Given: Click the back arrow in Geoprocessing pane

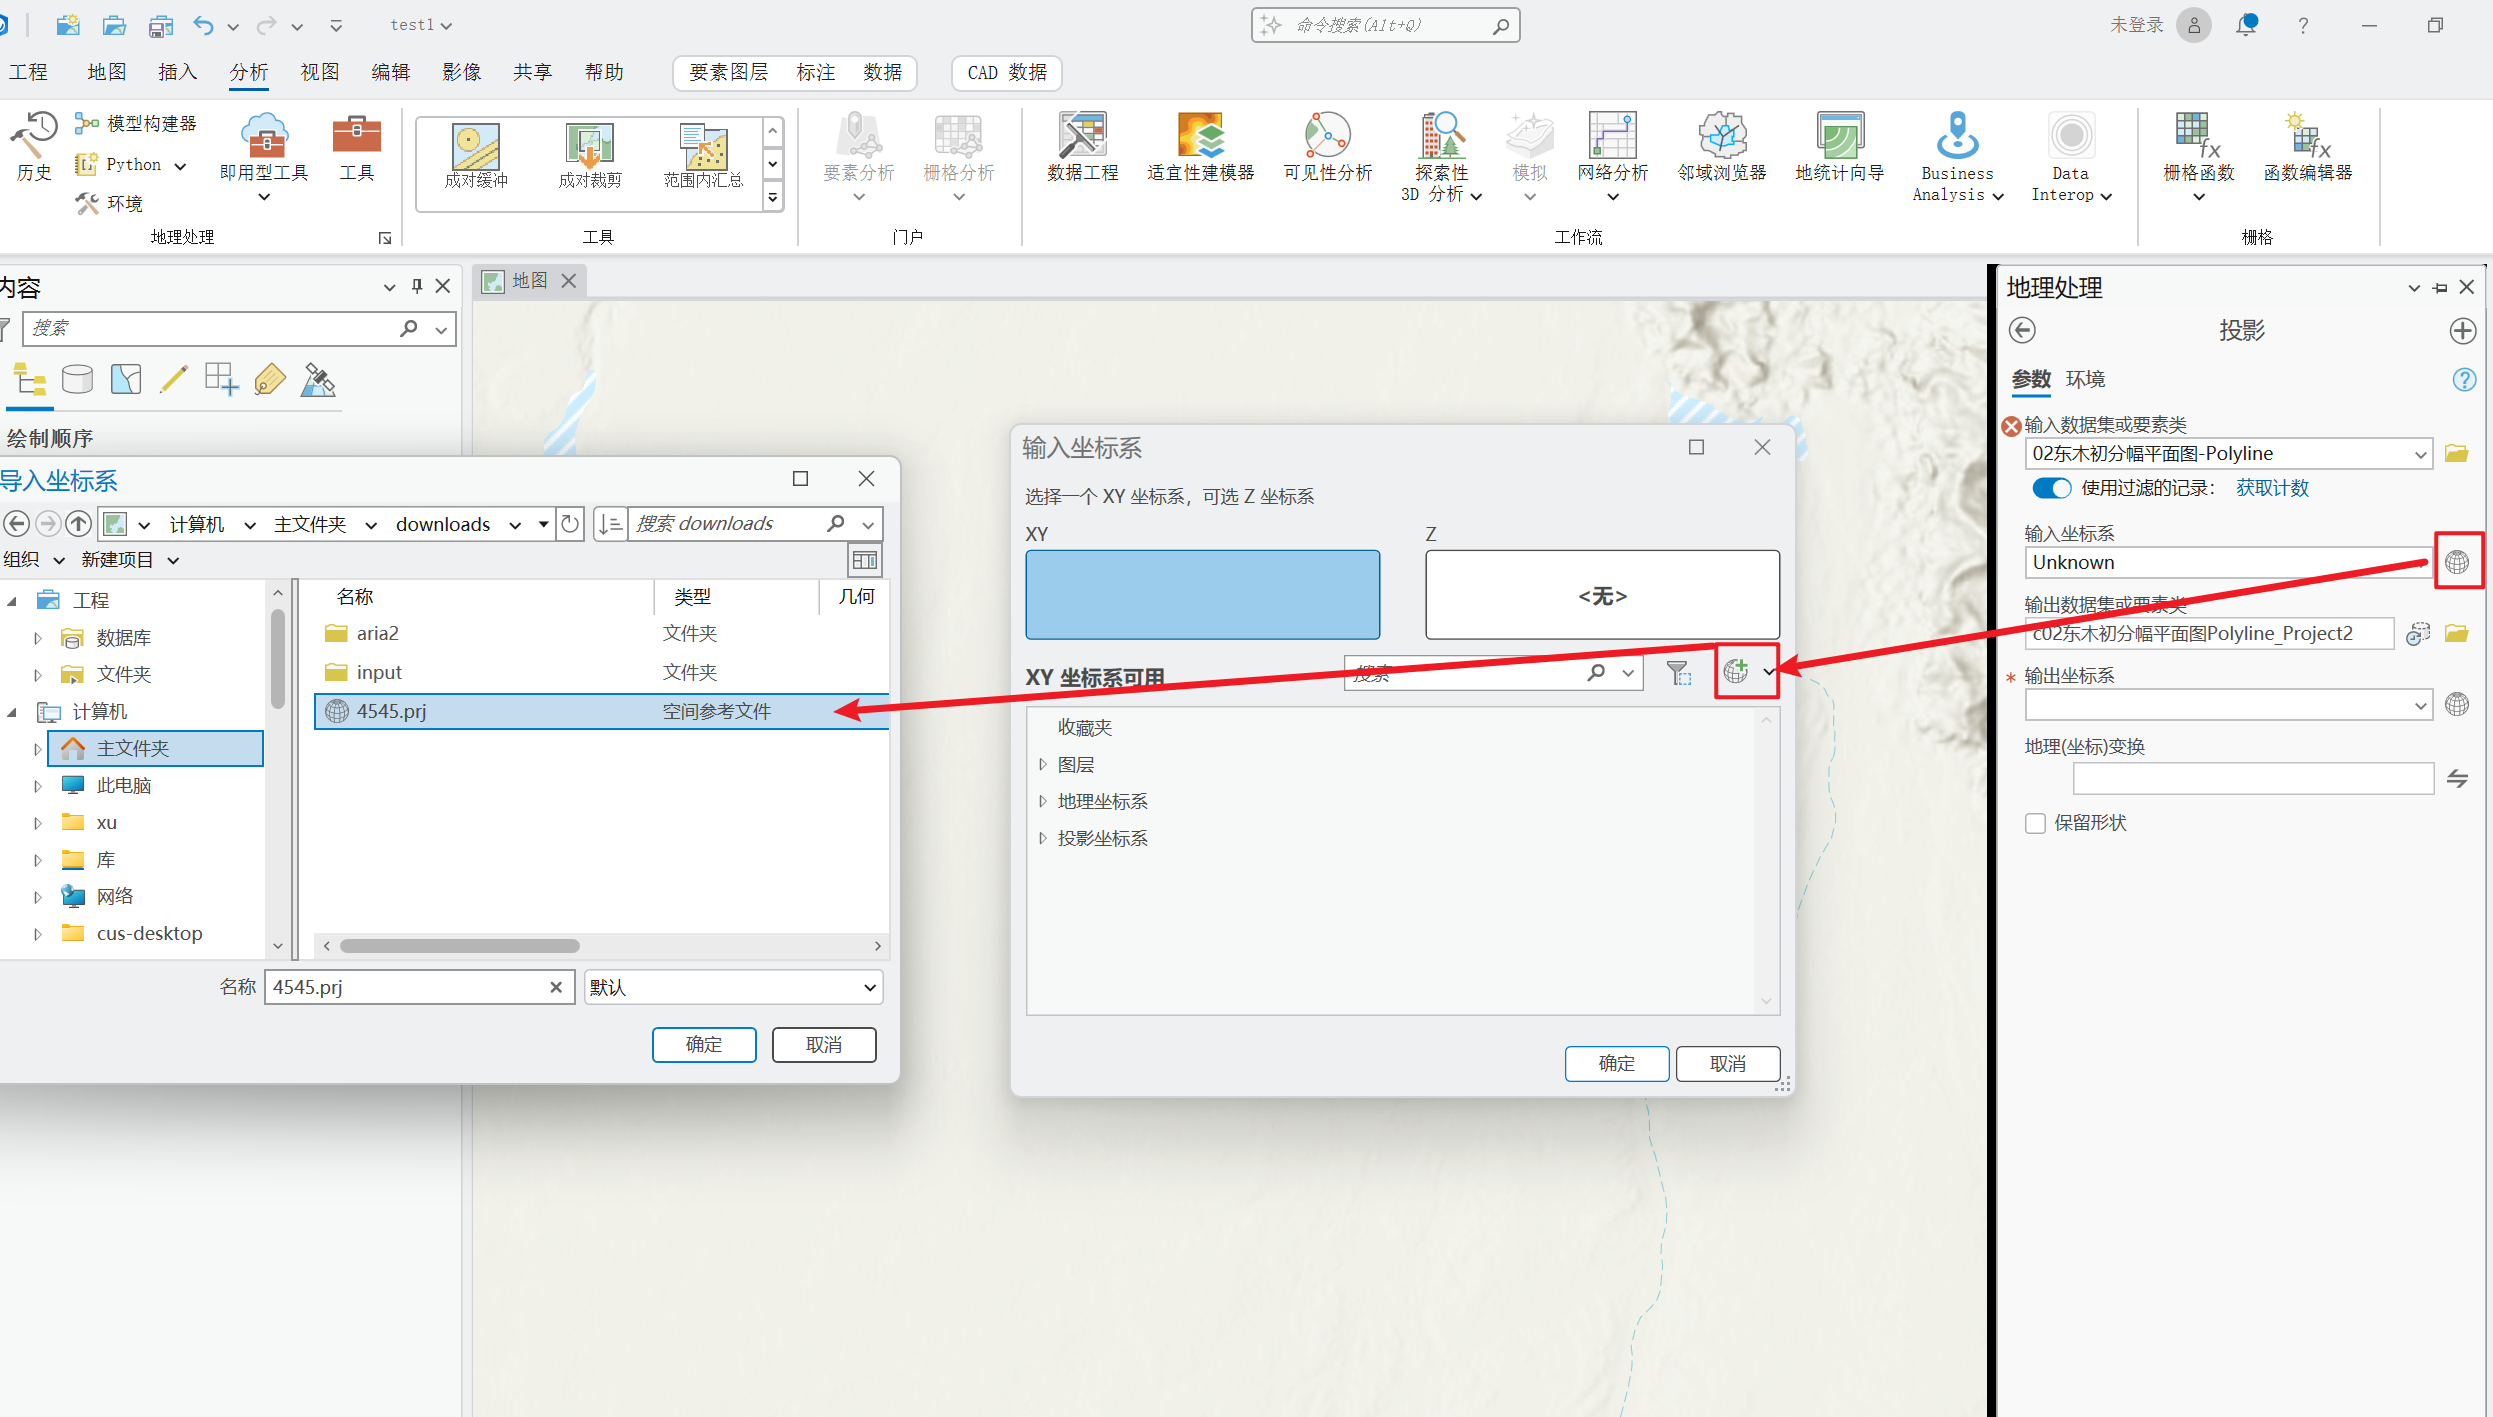Looking at the screenshot, I should click(2022, 330).
